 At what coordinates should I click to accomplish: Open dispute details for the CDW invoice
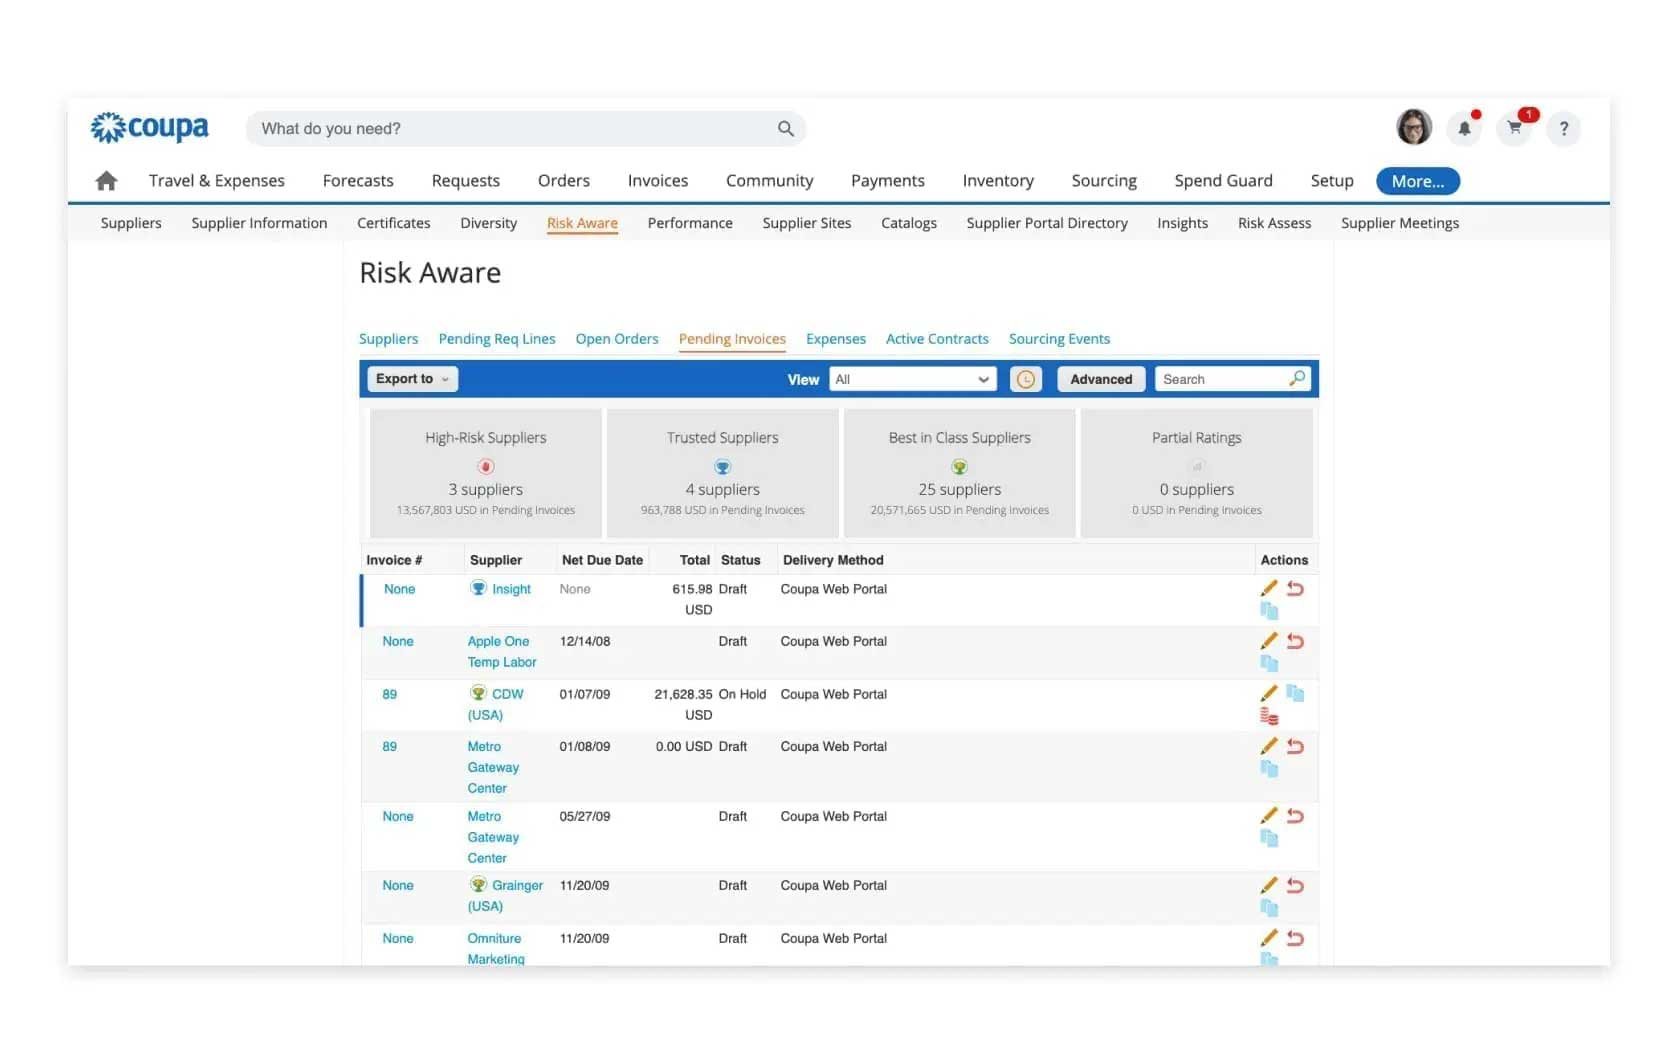click(1269, 715)
